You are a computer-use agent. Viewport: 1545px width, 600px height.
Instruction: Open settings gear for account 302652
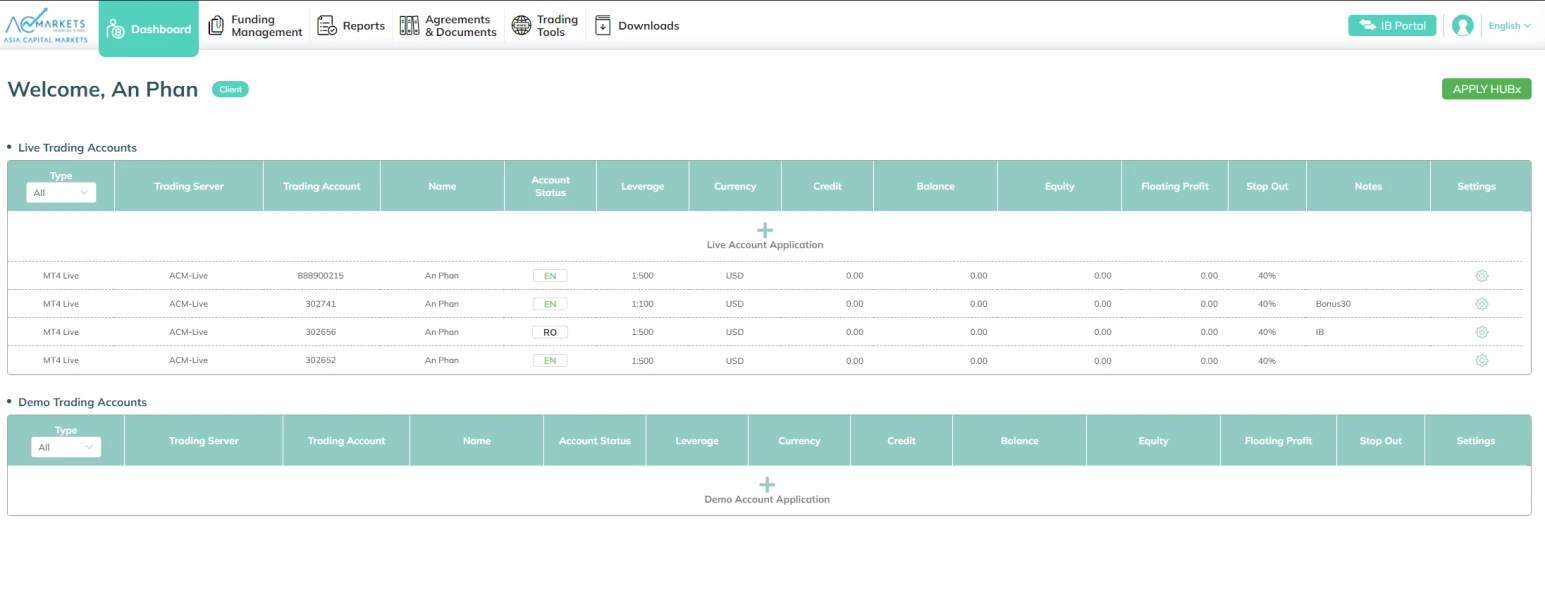click(1481, 360)
